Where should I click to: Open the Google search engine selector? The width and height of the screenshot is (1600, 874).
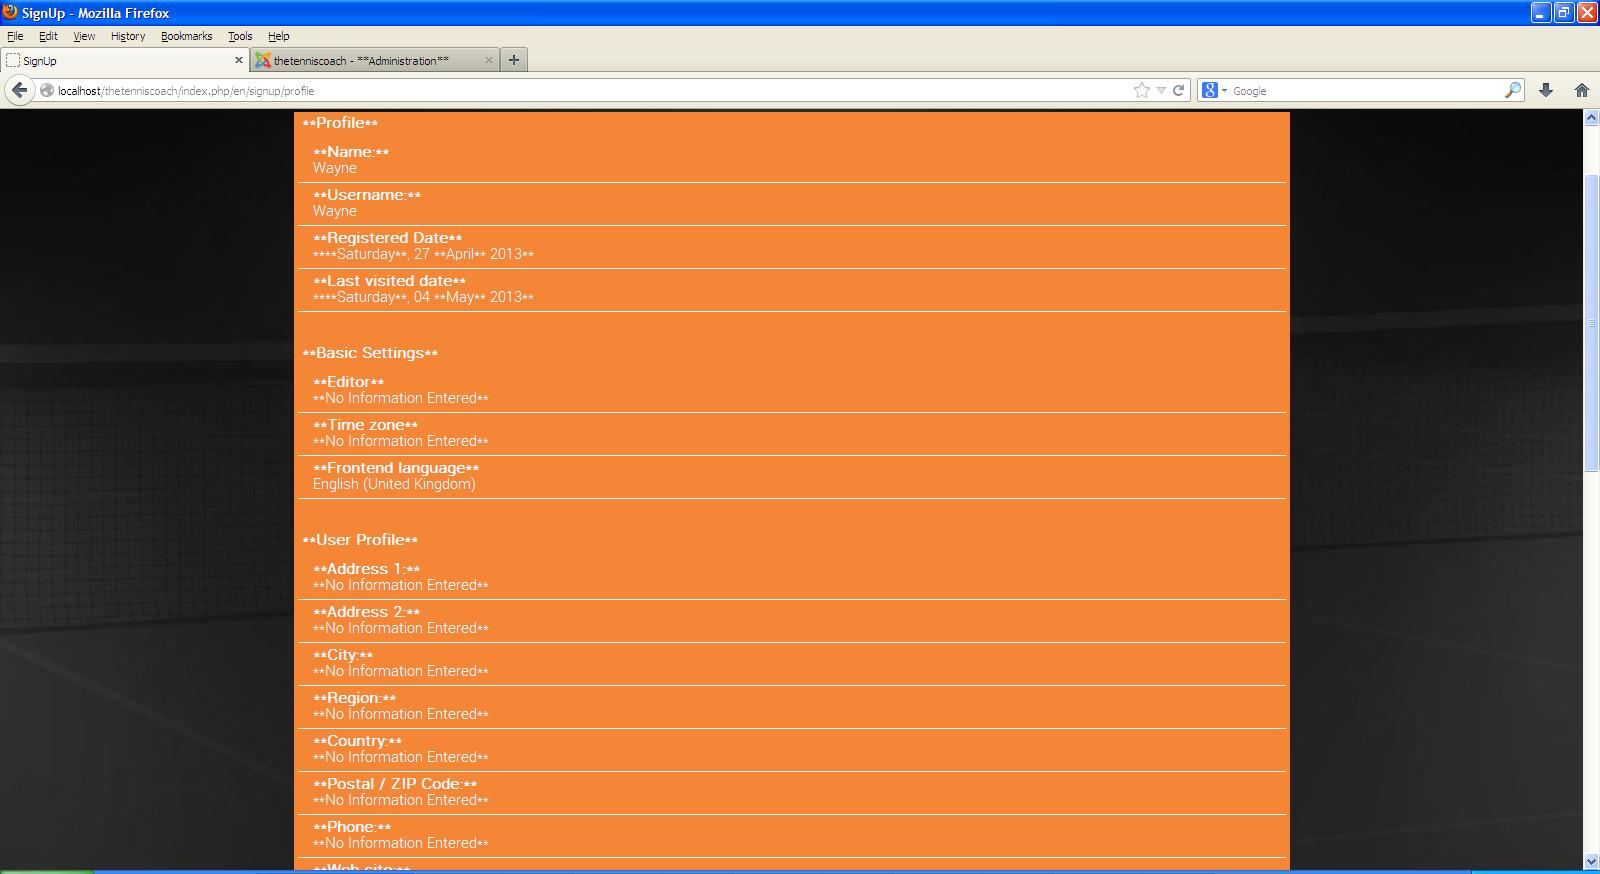[x=1214, y=90]
